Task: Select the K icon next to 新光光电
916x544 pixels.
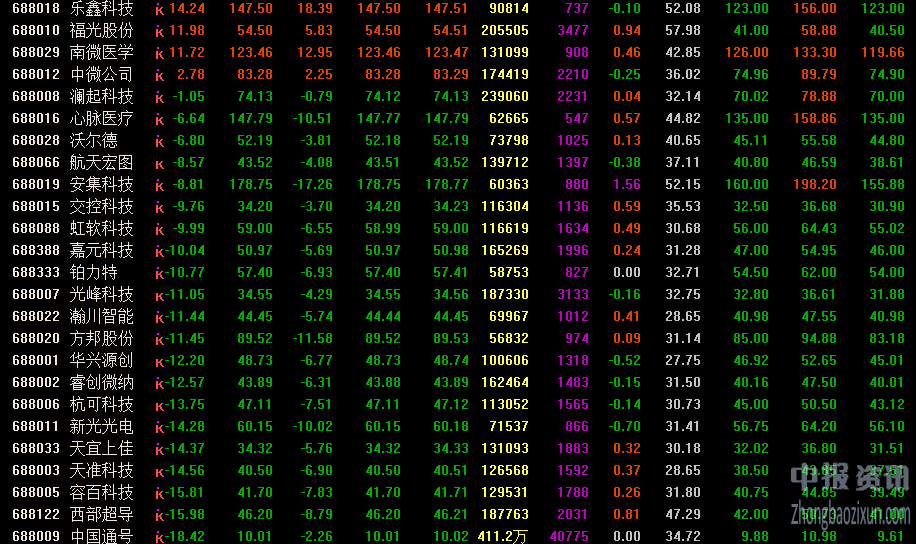Action: (x=159, y=427)
